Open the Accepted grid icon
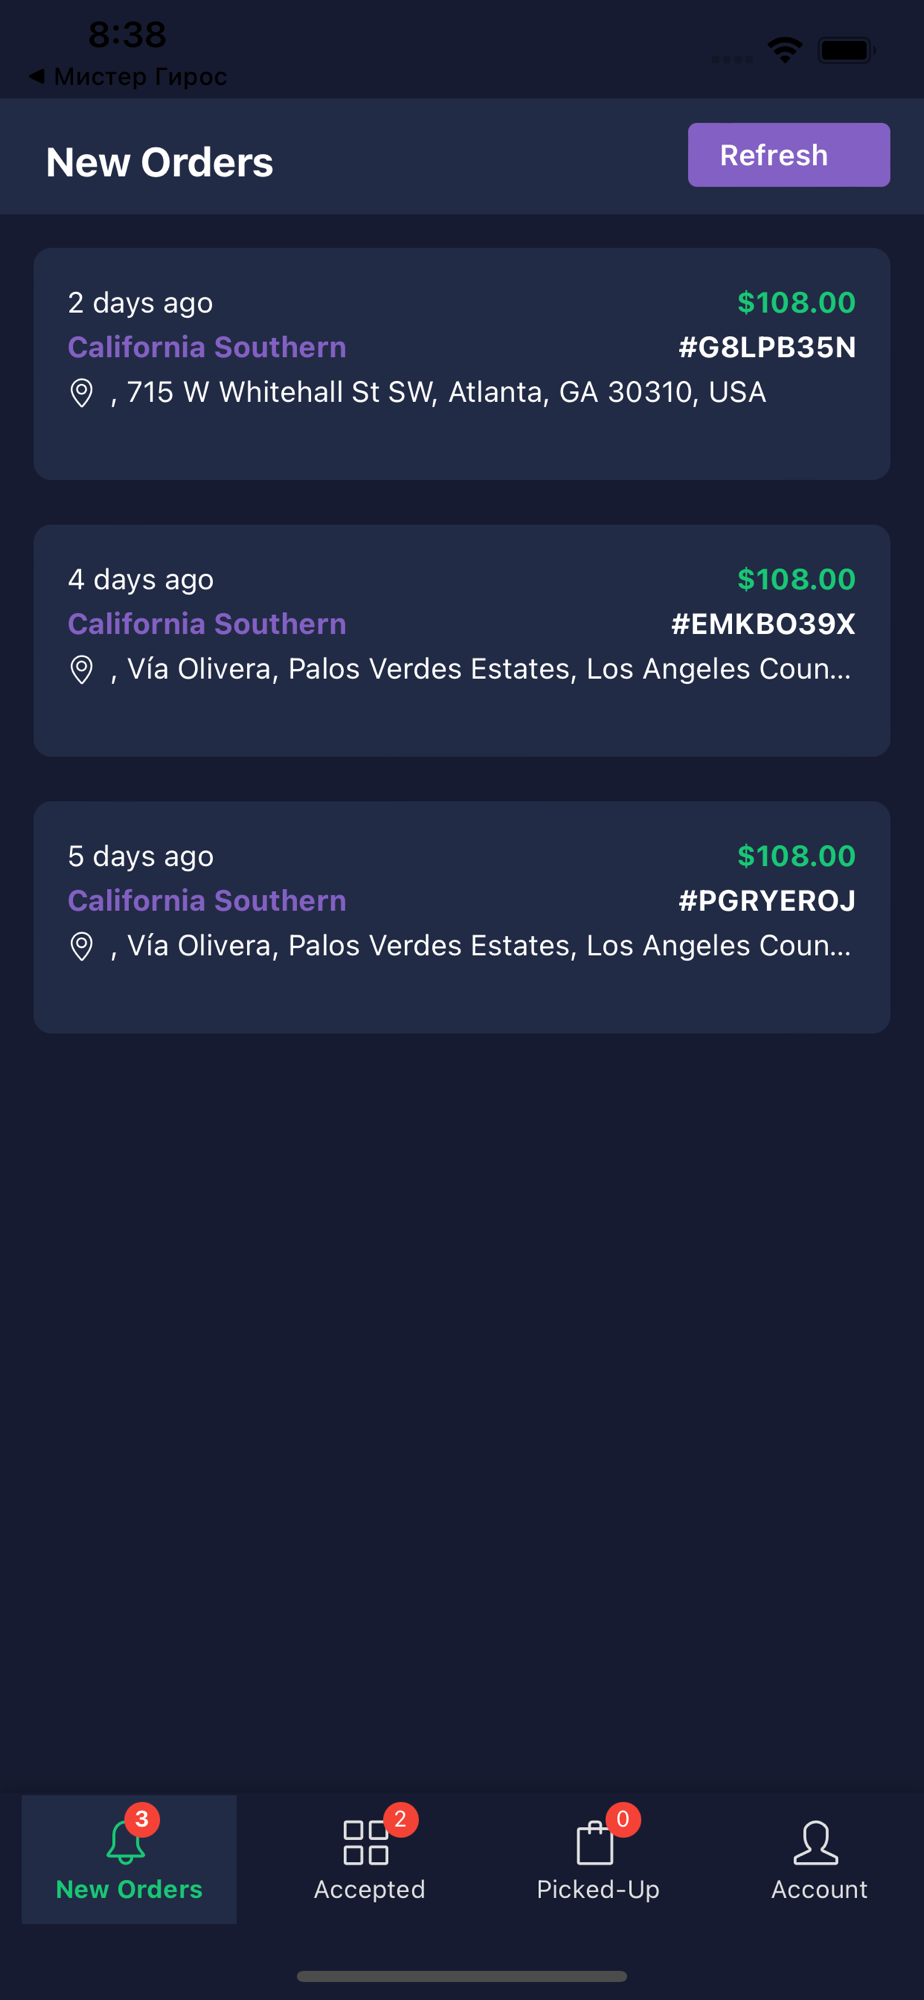924x2000 pixels. click(x=366, y=1842)
